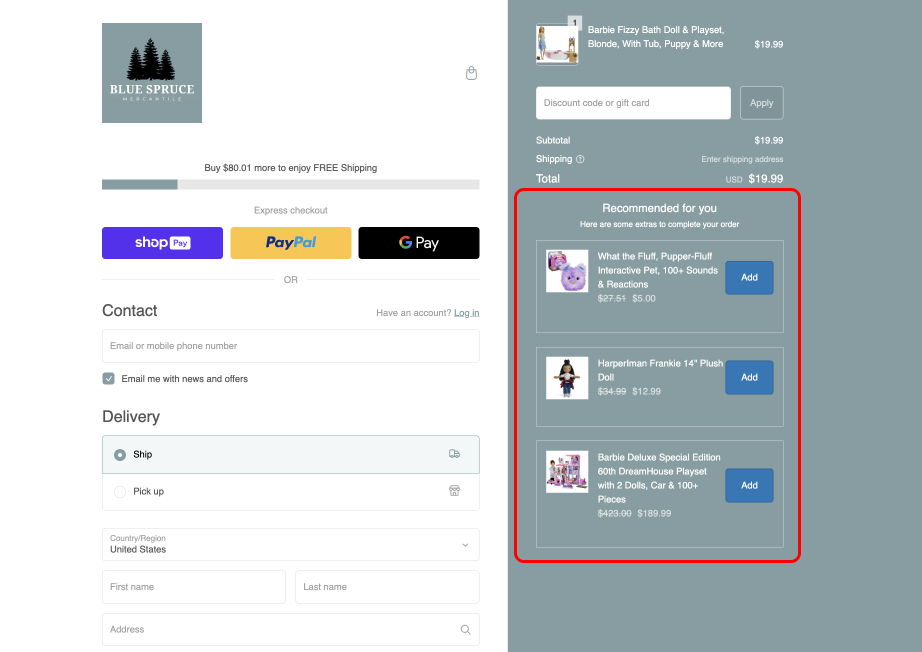Select the Ship delivery radio option

pos(120,454)
